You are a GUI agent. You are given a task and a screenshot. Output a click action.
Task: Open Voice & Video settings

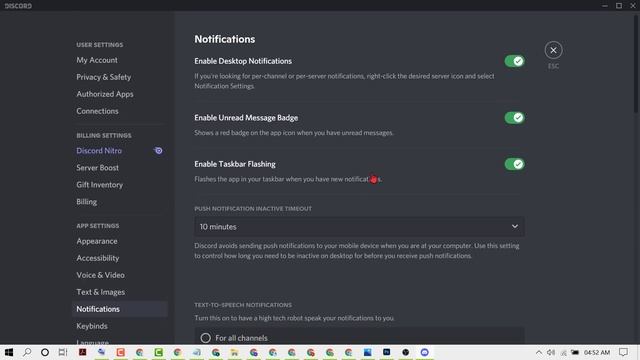click(100, 275)
